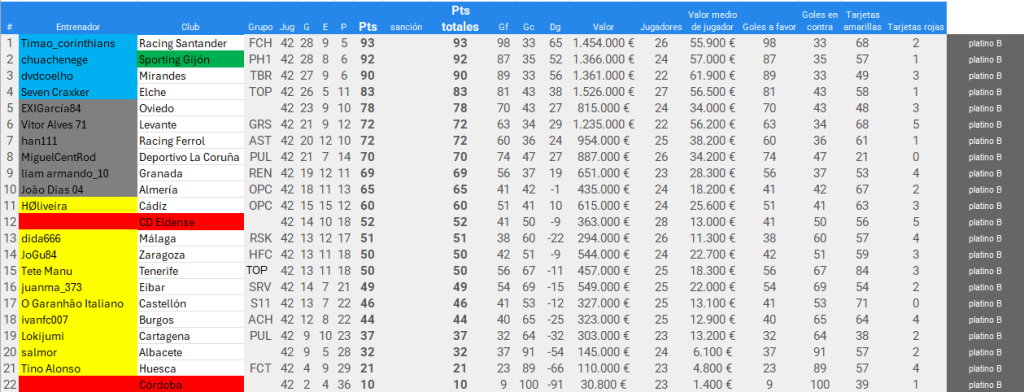Screen dimensions: 1024x392
Task: Click the red CD Eldense cell
Action: pos(191,222)
